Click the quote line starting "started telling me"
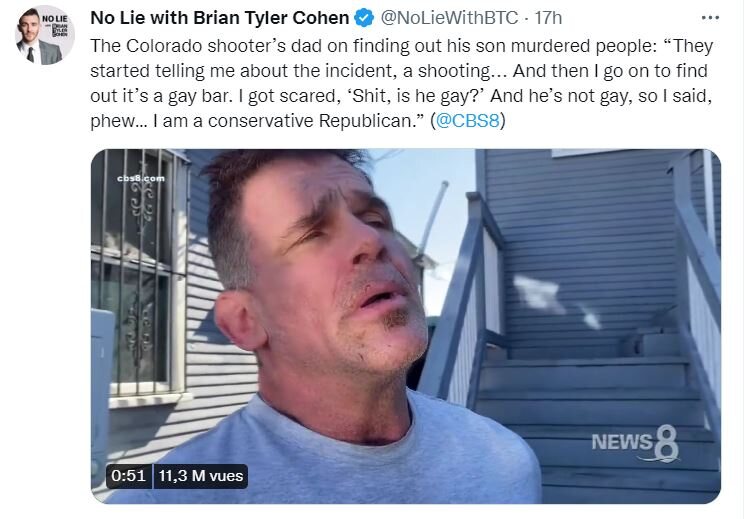Image resolution: width=744 pixels, height=519 pixels. 399,71
